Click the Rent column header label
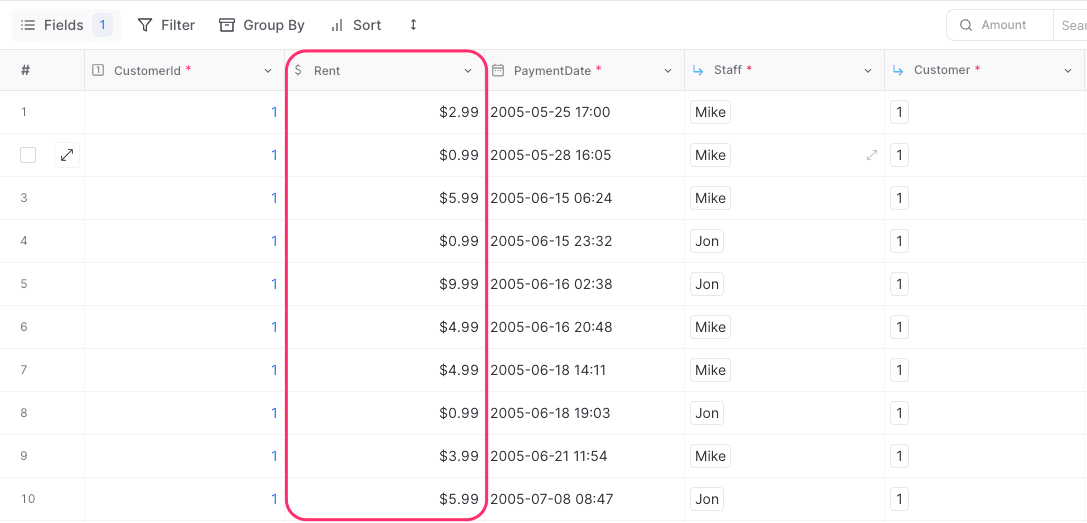 point(327,71)
